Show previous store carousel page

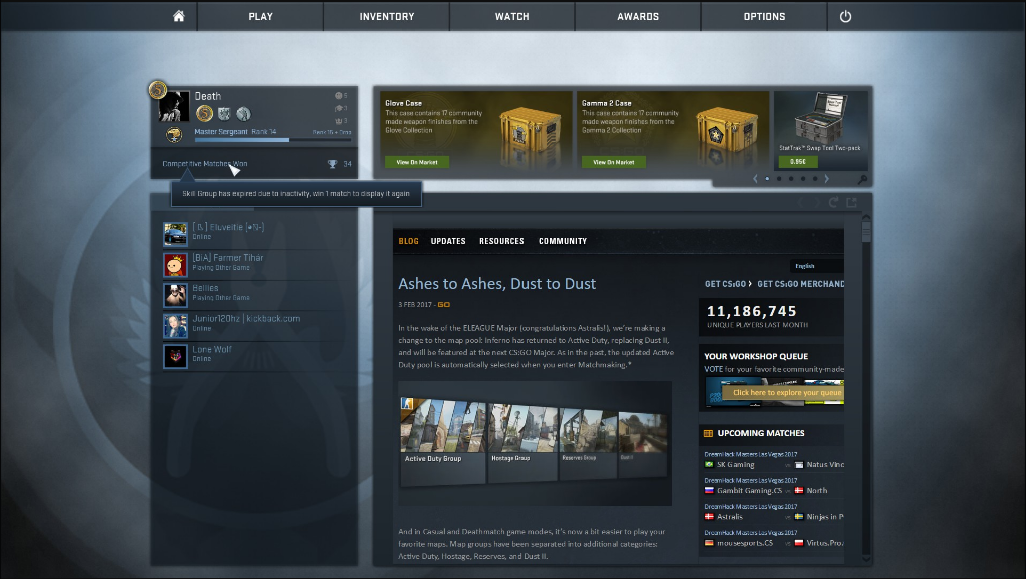[x=755, y=179]
